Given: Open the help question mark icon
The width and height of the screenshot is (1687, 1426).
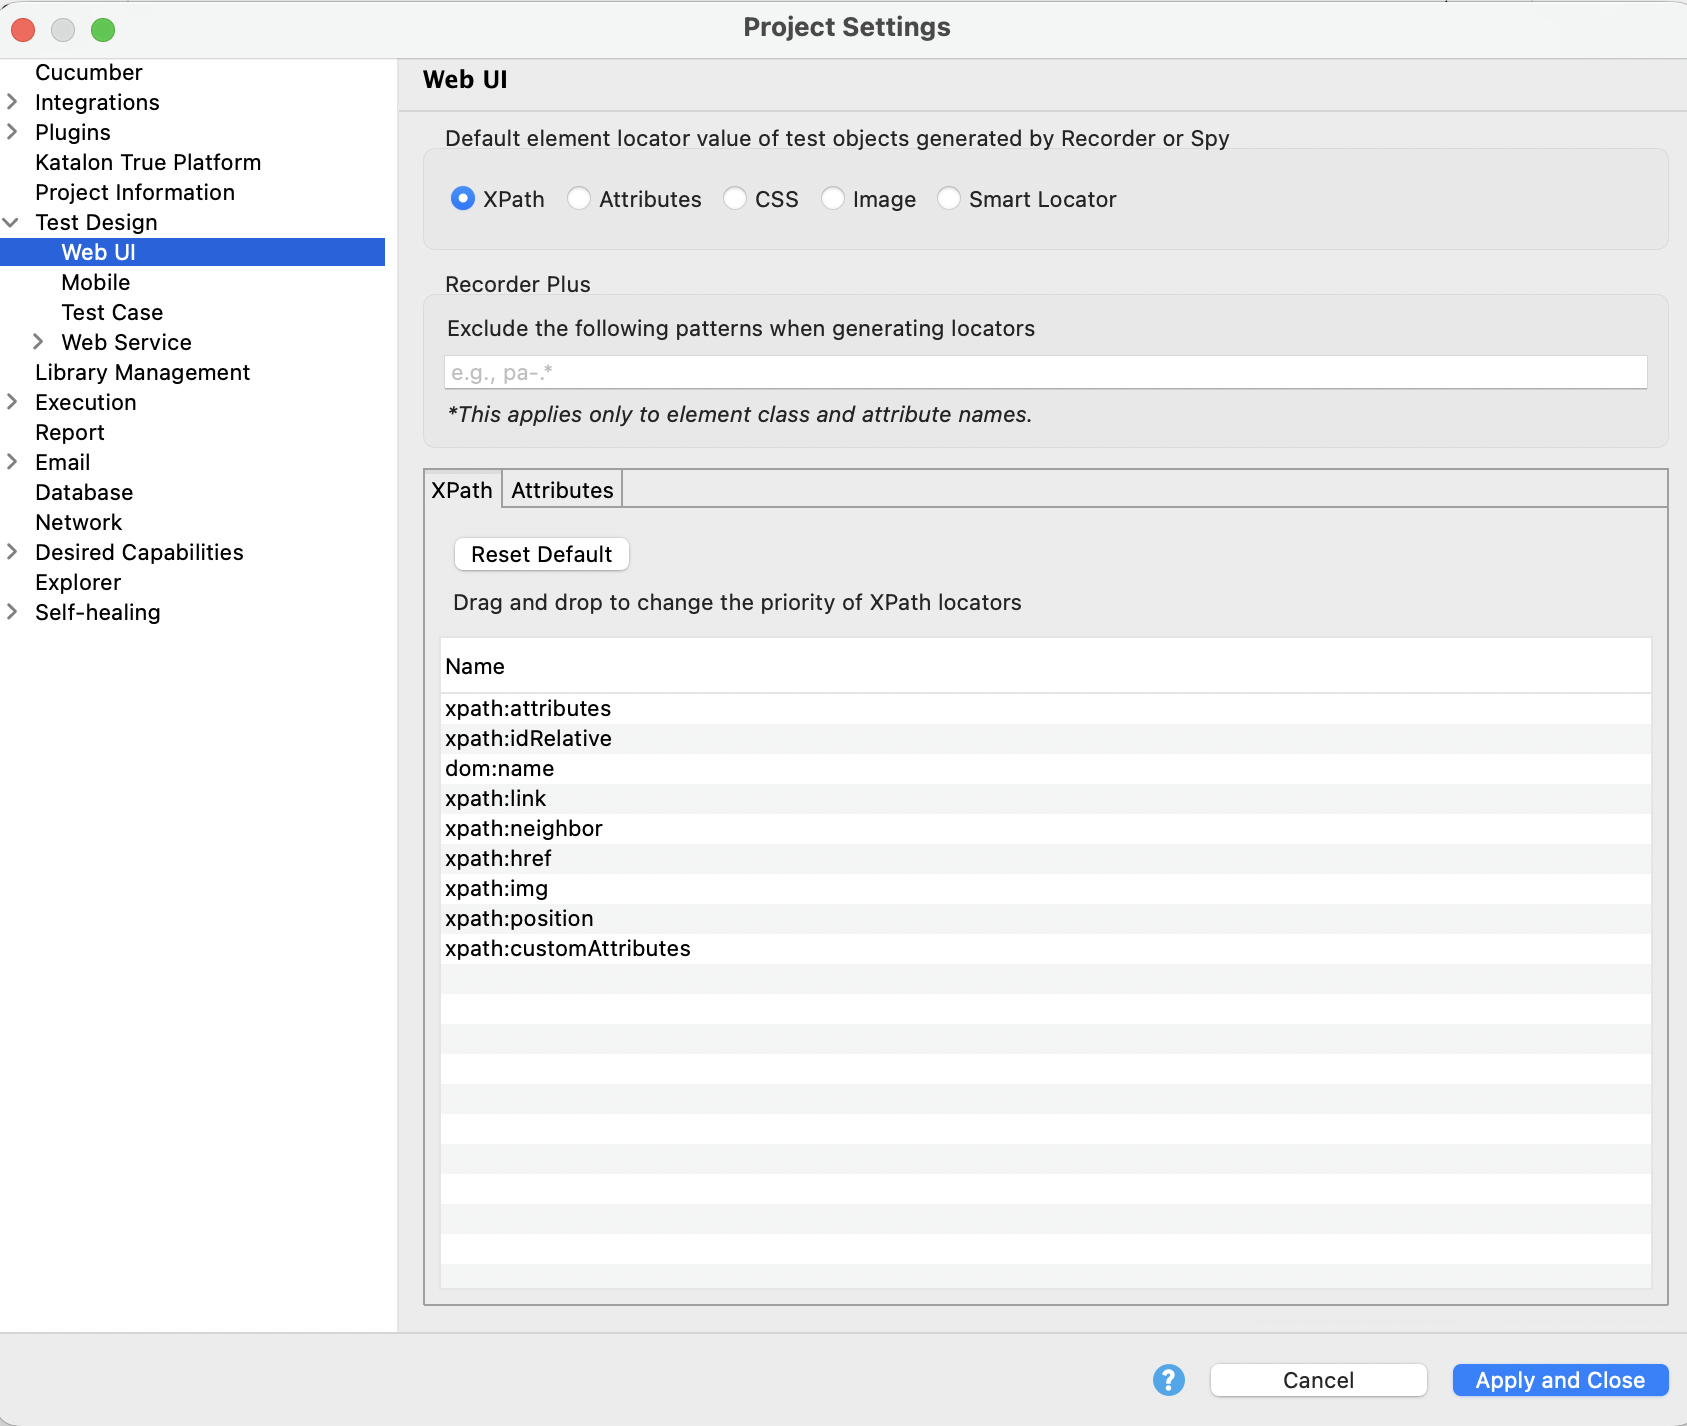Looking at the screenshot, I should (x=1168, y=1380).
